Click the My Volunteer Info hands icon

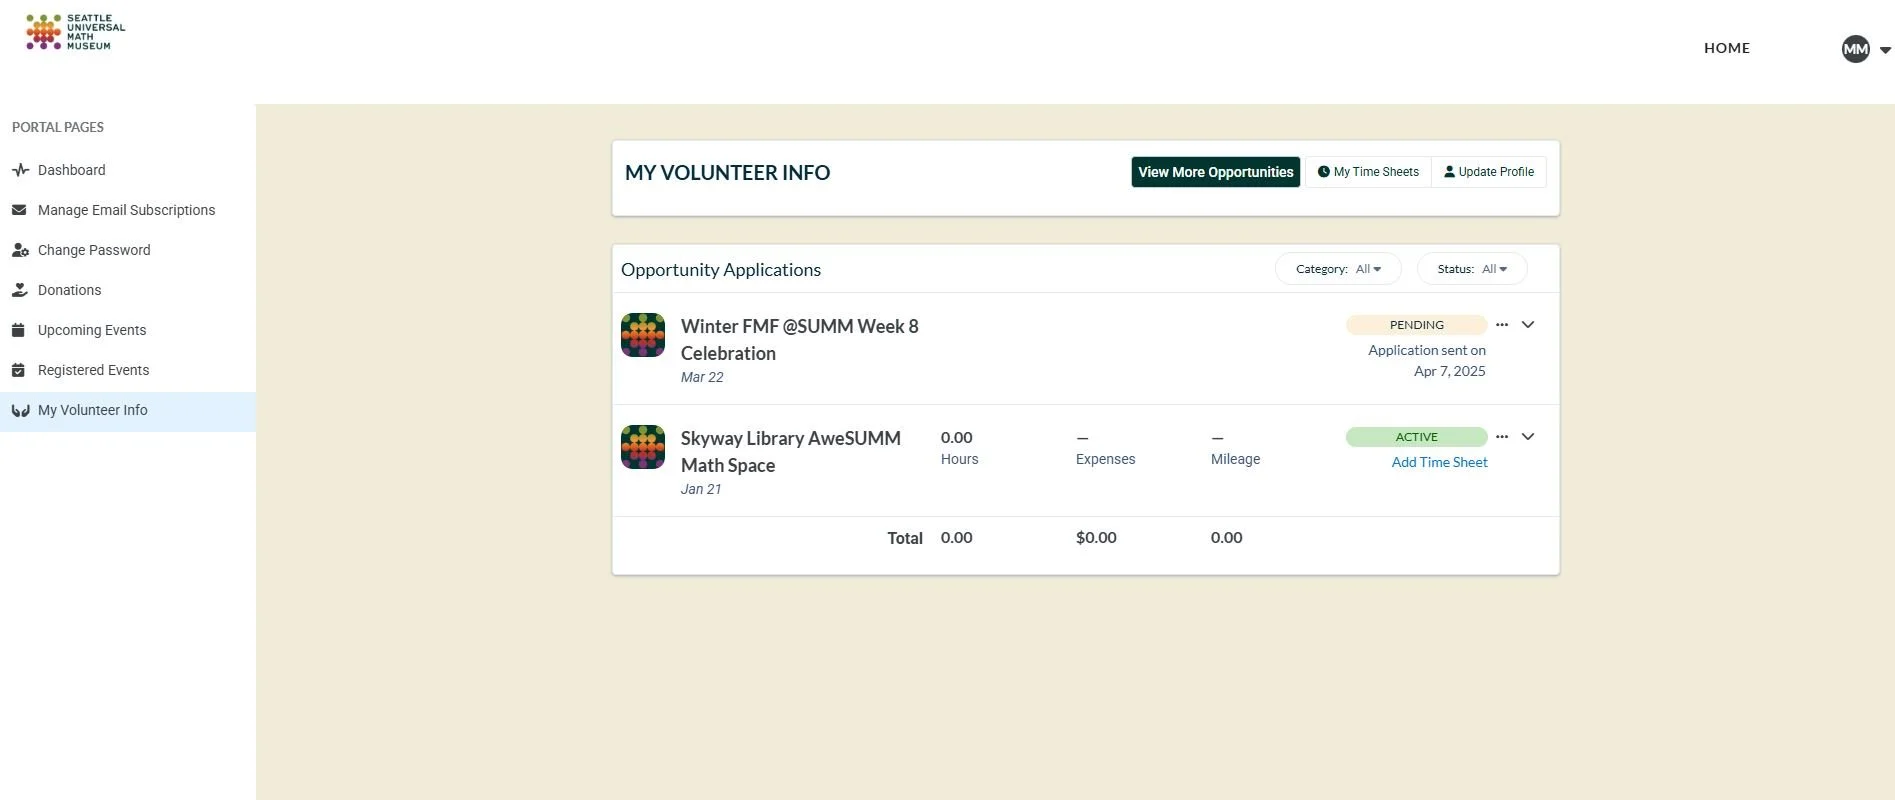point(20,410)
